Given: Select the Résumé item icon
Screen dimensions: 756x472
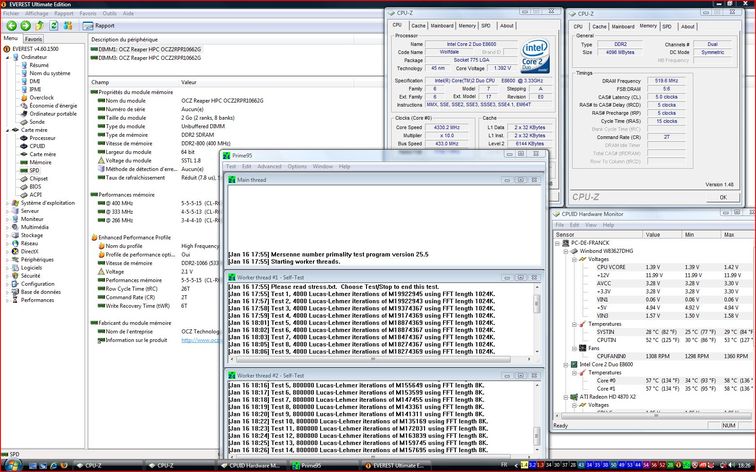Looking at the screenshot, I should (24, 65).
